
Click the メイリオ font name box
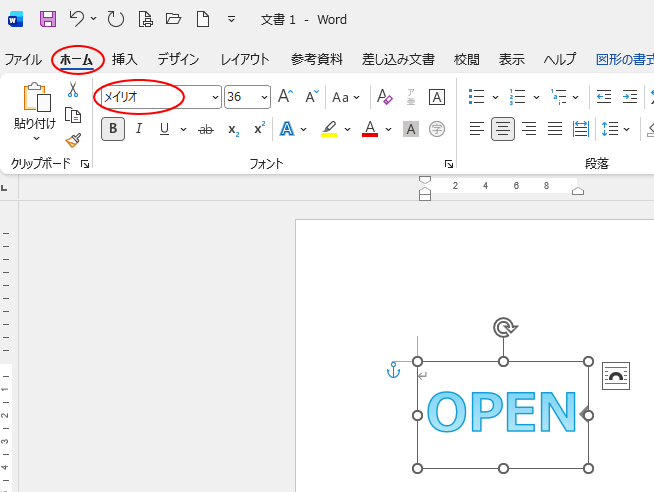click(x=156, y=97)
